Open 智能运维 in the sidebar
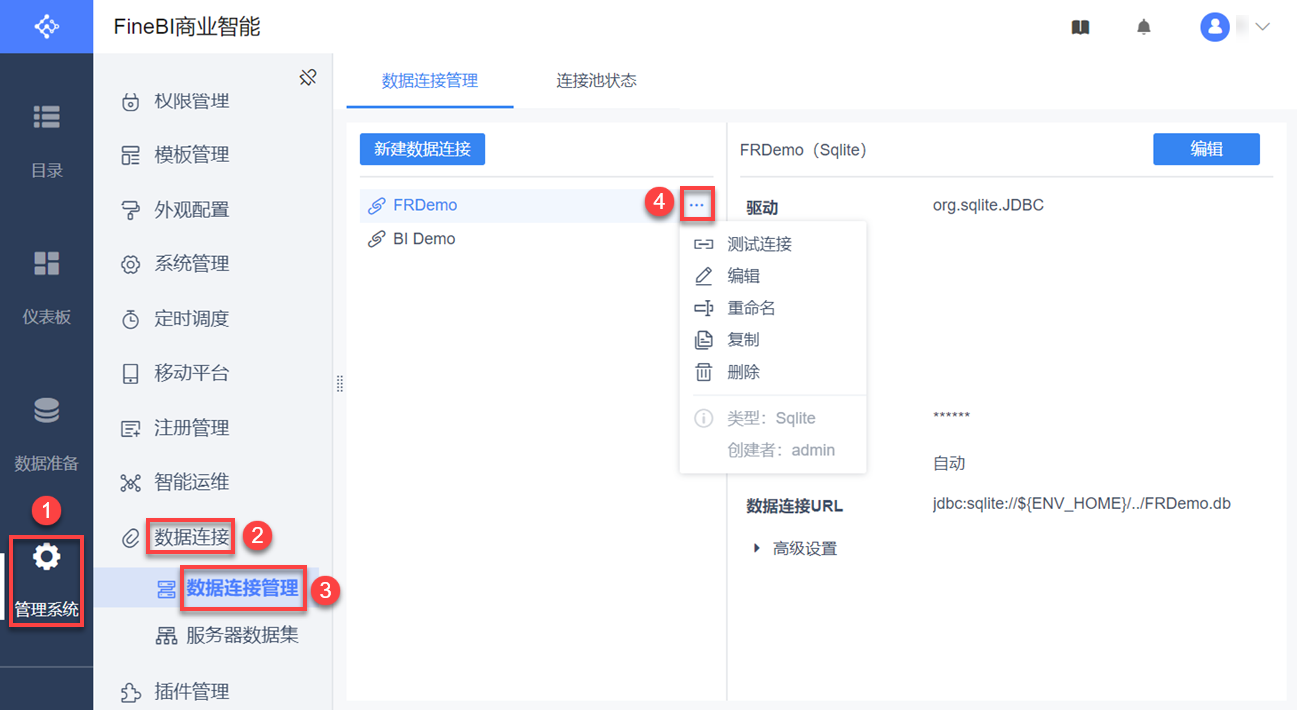Viewport: 1297px width, 710px height. coord(191,482)
